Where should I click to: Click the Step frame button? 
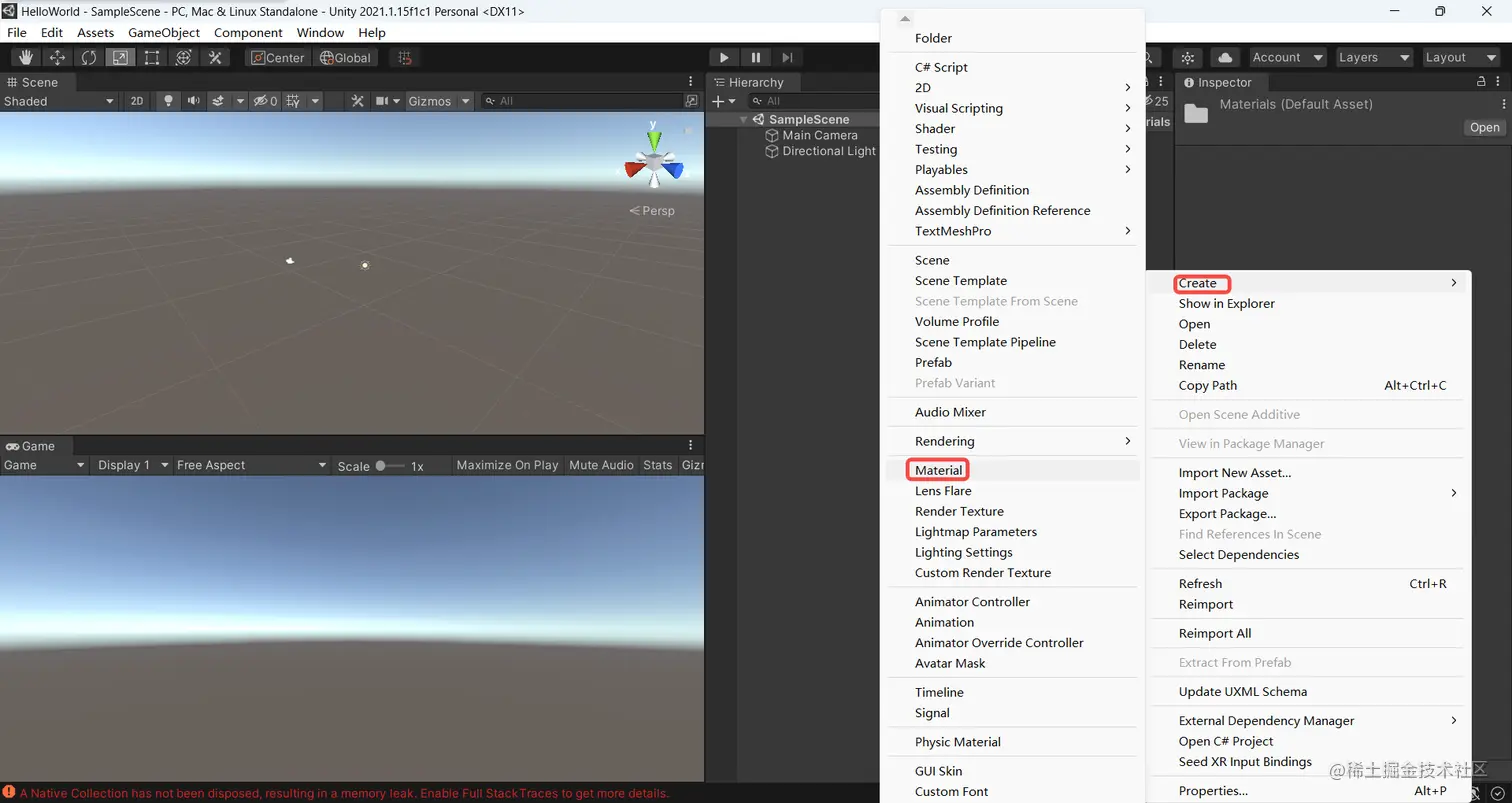pyautogui.click(x=788, y=58)
